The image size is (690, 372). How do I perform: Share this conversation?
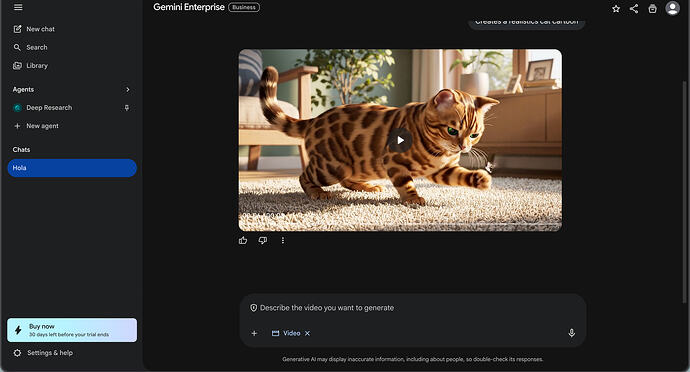click(x=634, y=8)
